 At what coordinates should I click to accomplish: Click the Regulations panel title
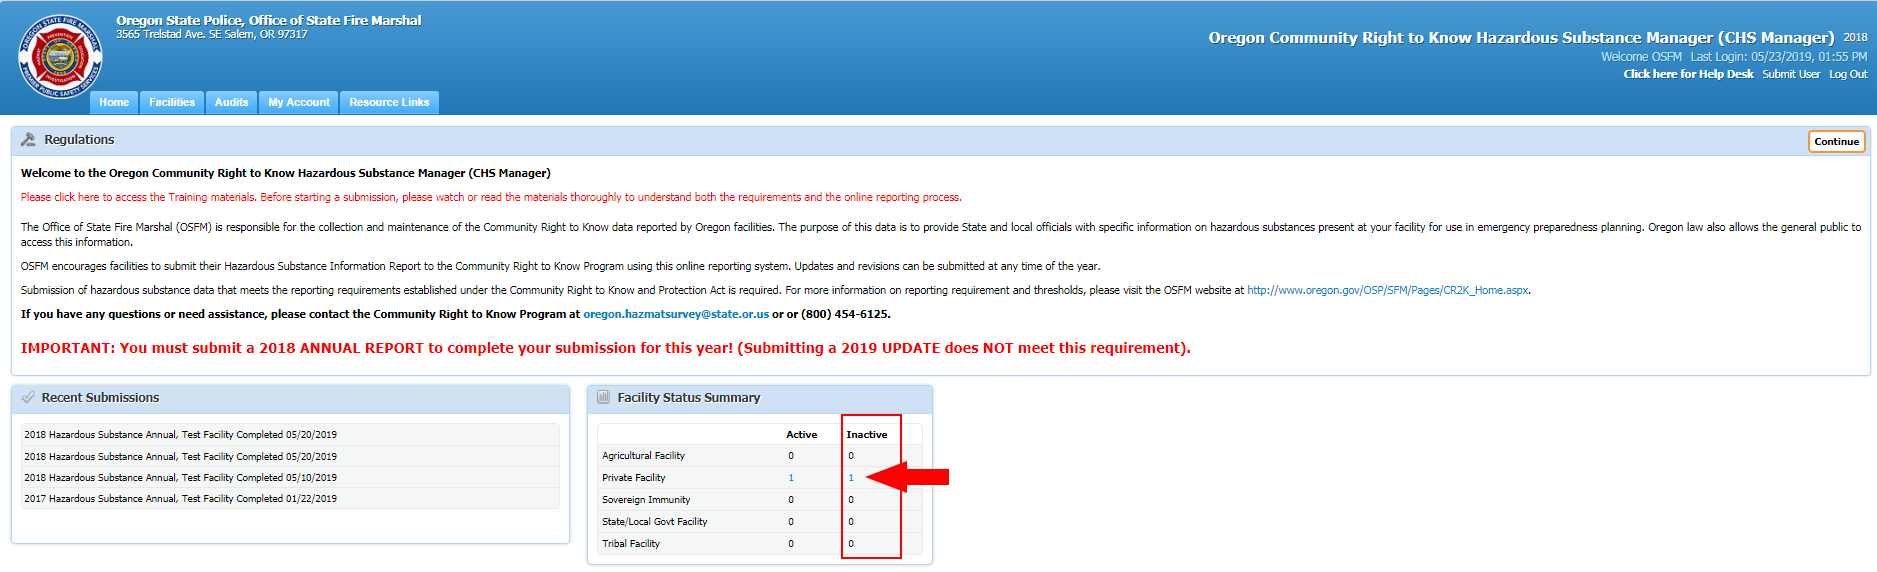[79, 140]
